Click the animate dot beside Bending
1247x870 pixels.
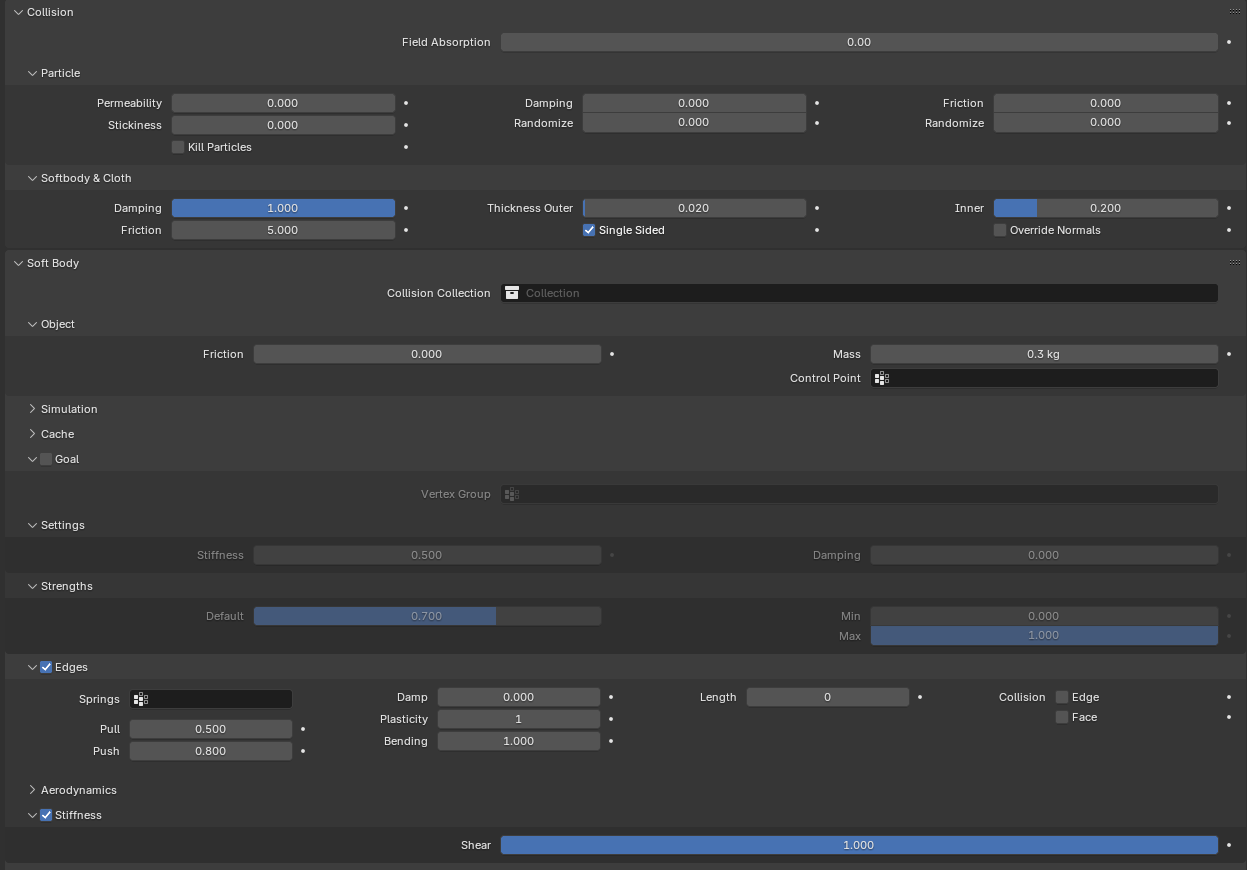pos(611,741)
